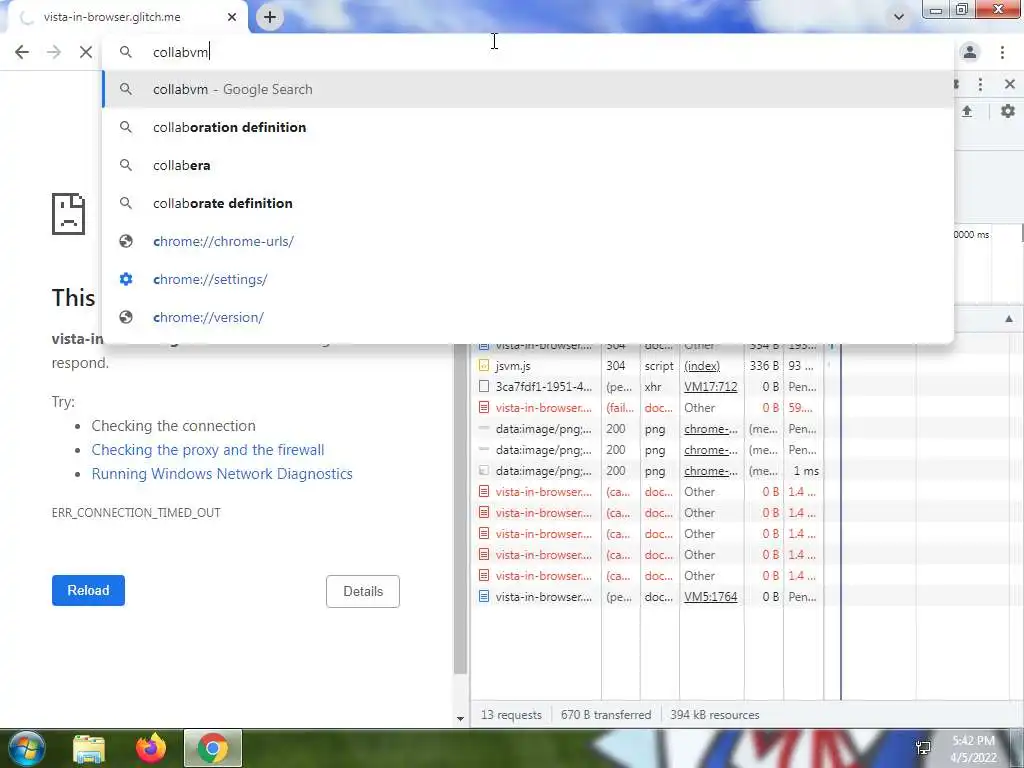Click the Details button
Image resolution: width=1024 pixels, height=768 pixels.
tap(363, 591)
